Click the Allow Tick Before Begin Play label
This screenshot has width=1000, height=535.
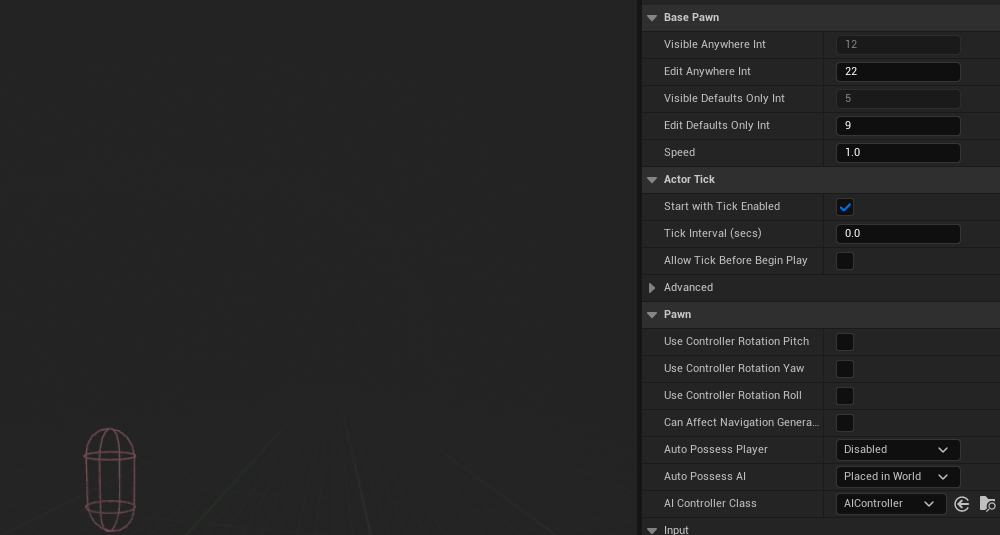735,261
